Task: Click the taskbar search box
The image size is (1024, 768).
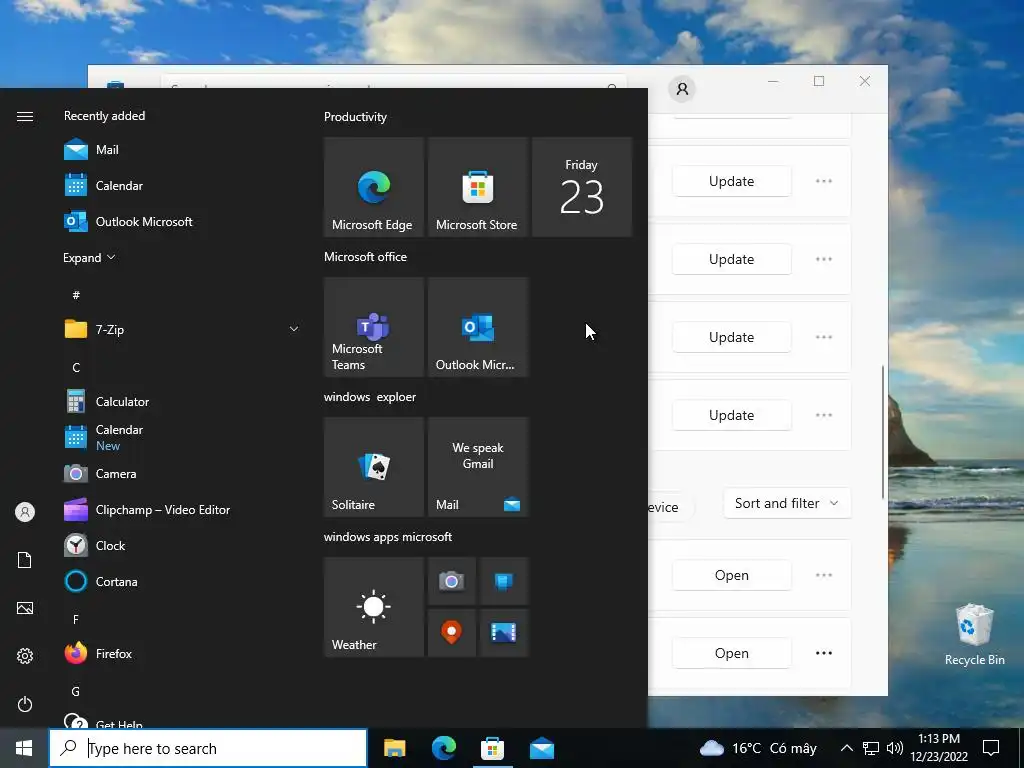Action: (208, 748)
